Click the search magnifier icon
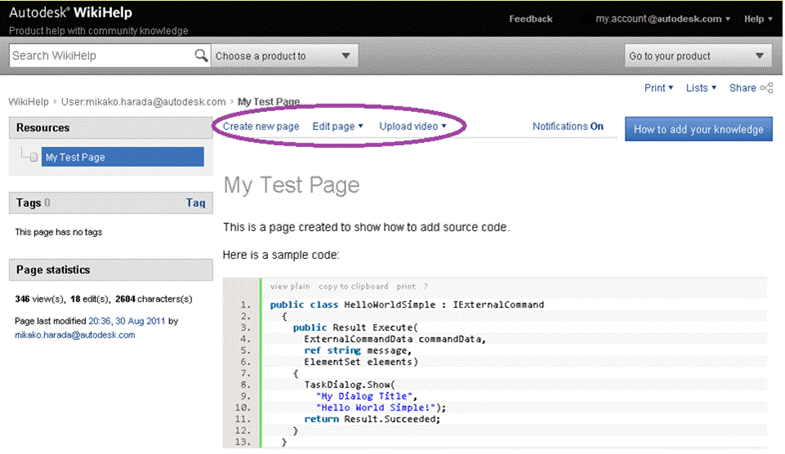The width and height of the screenshot is (785, 454). click(x=201, y=55)
